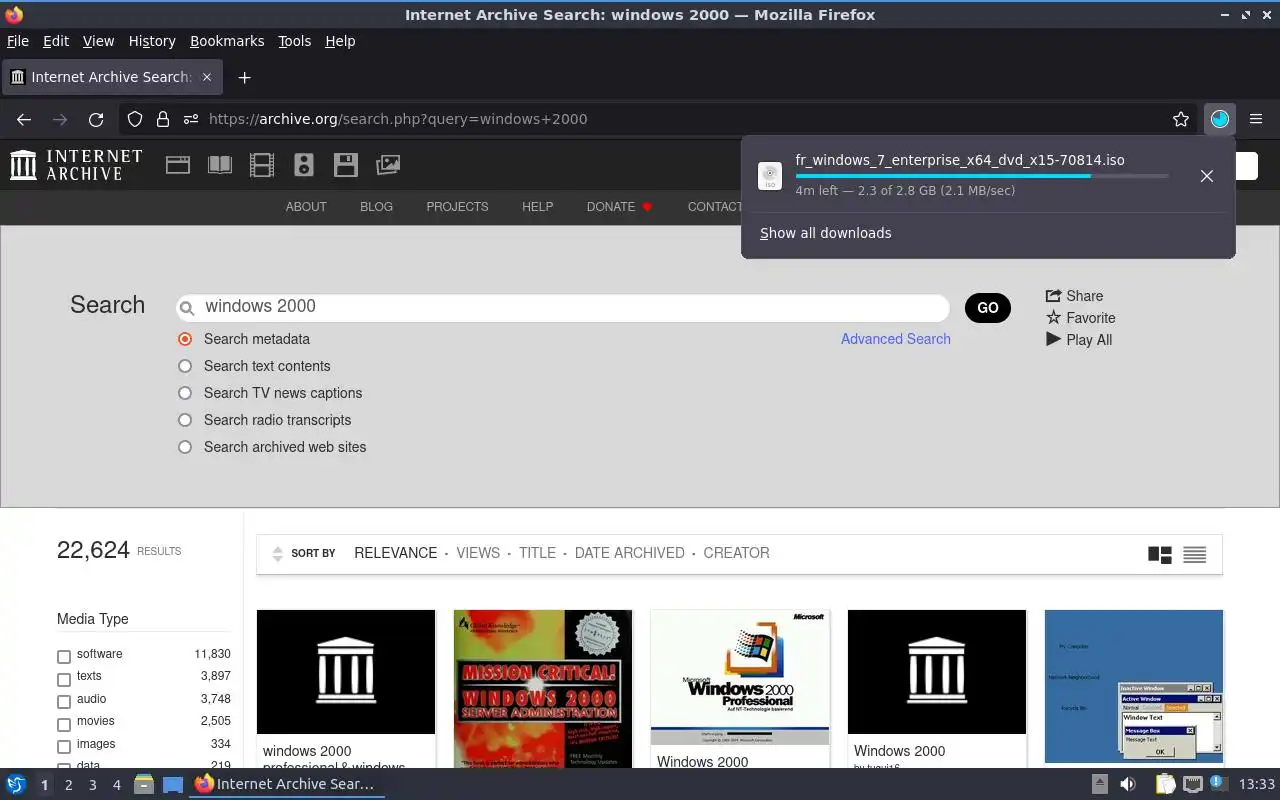Open the Texts (book) section icon
The height and width of the screenshot is (800, 1280).
click(x=220, y=165)
